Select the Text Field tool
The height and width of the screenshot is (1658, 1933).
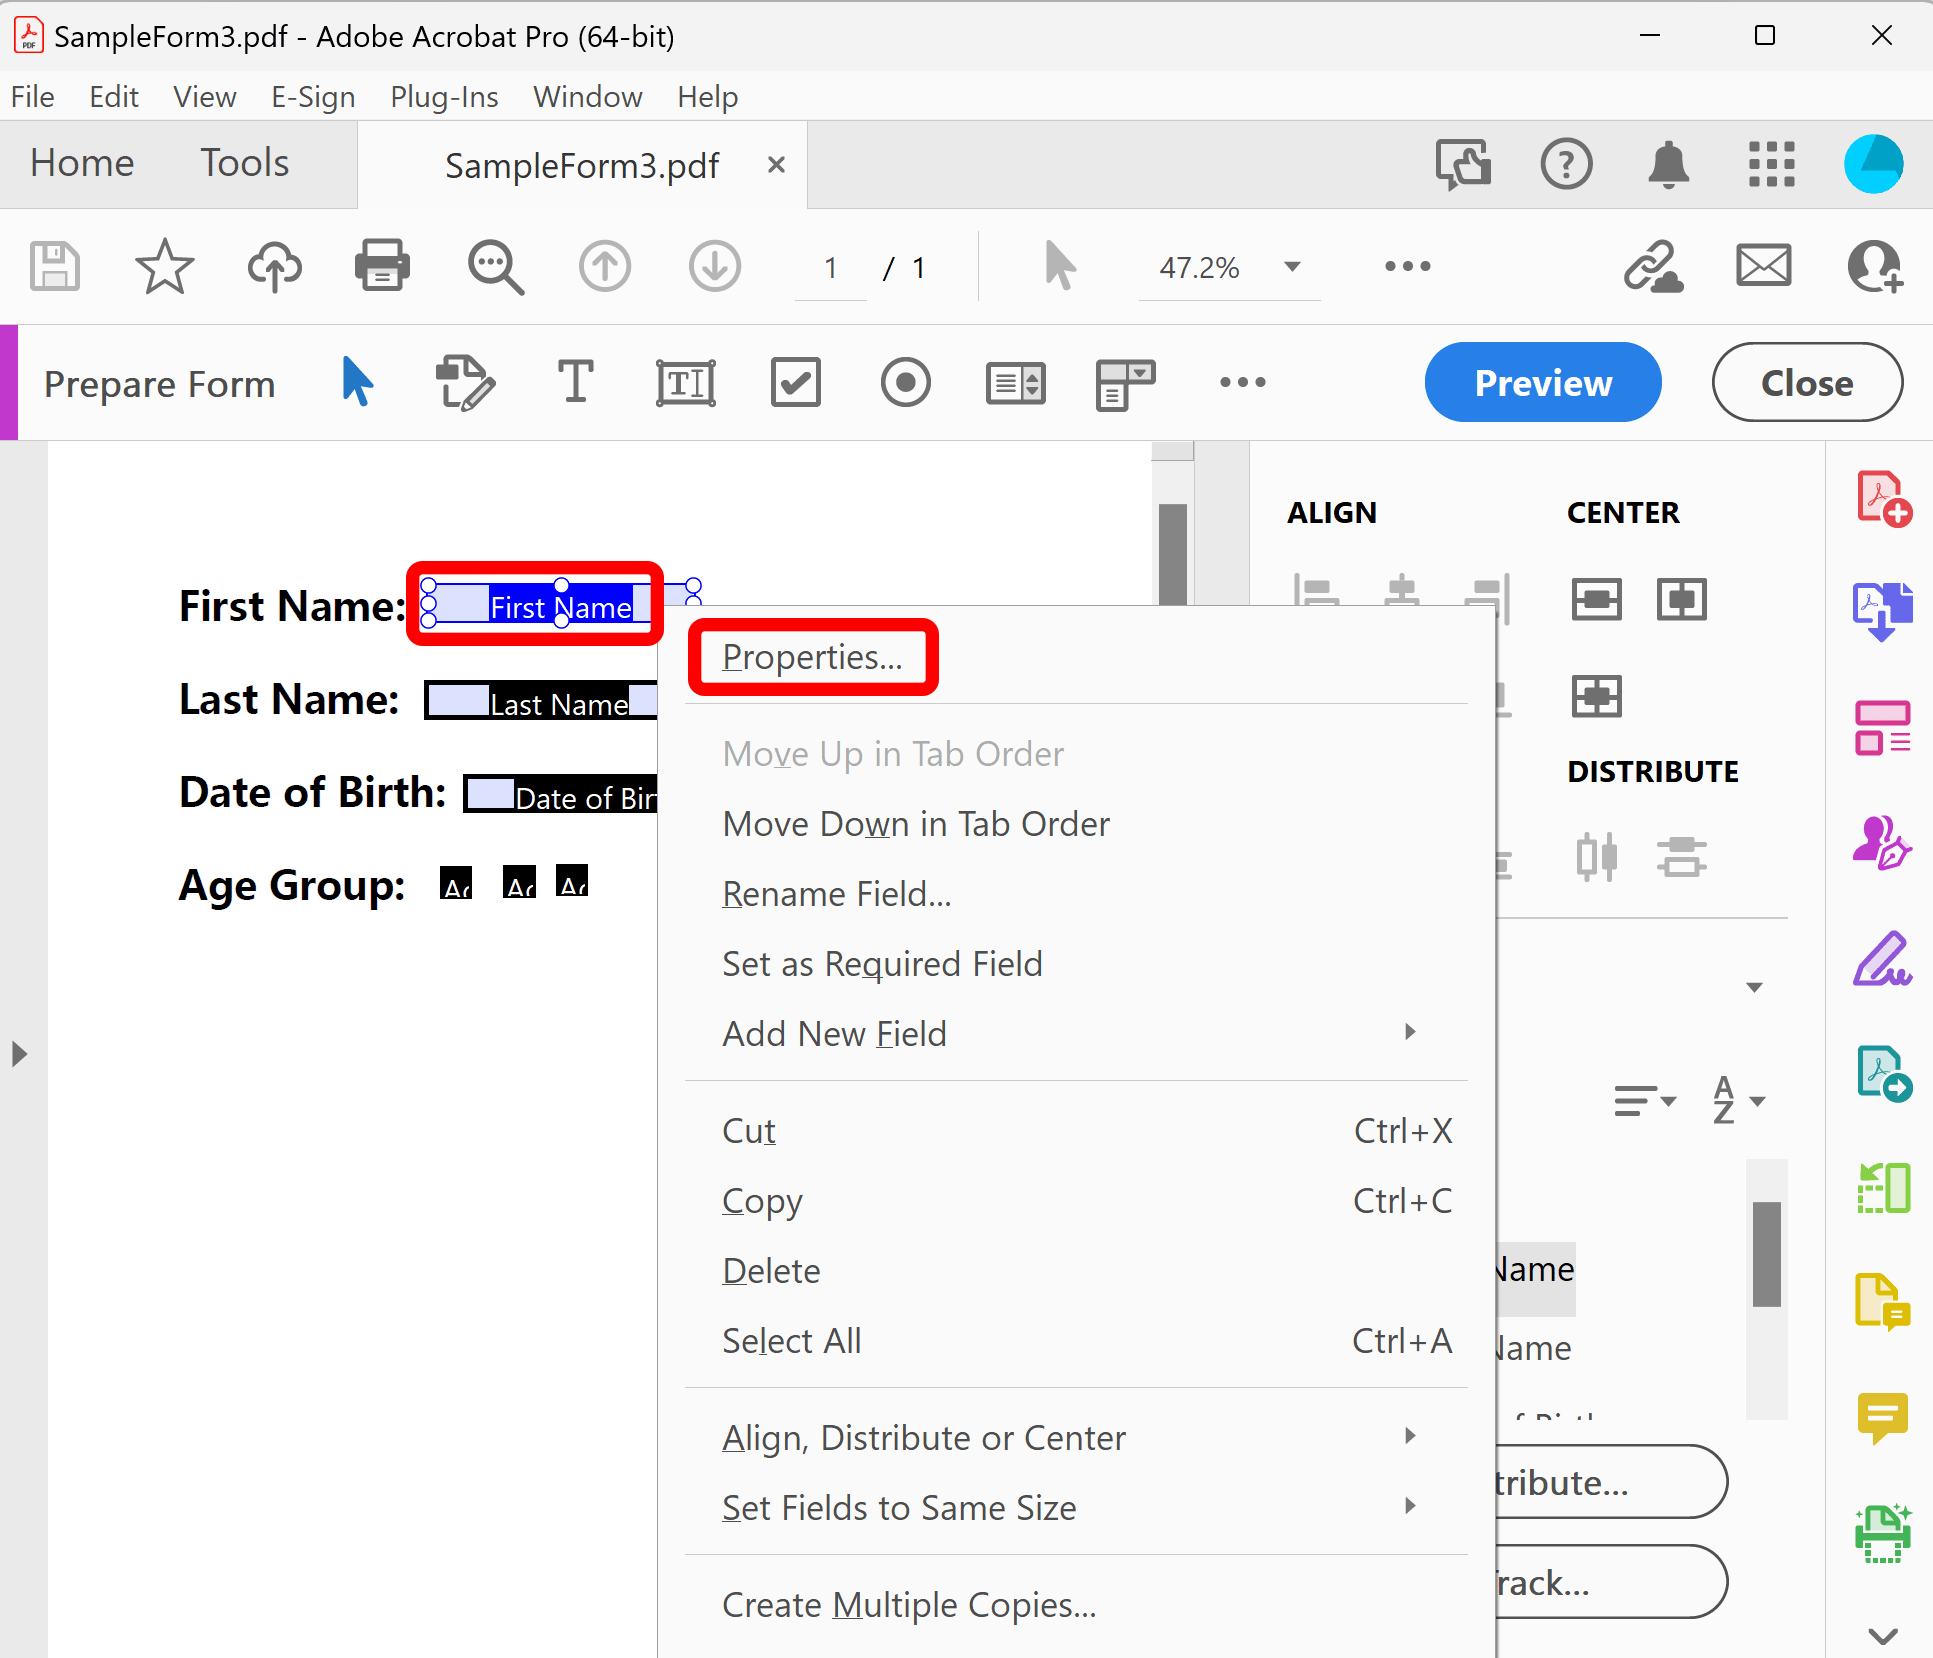click(x=686, y=383)
